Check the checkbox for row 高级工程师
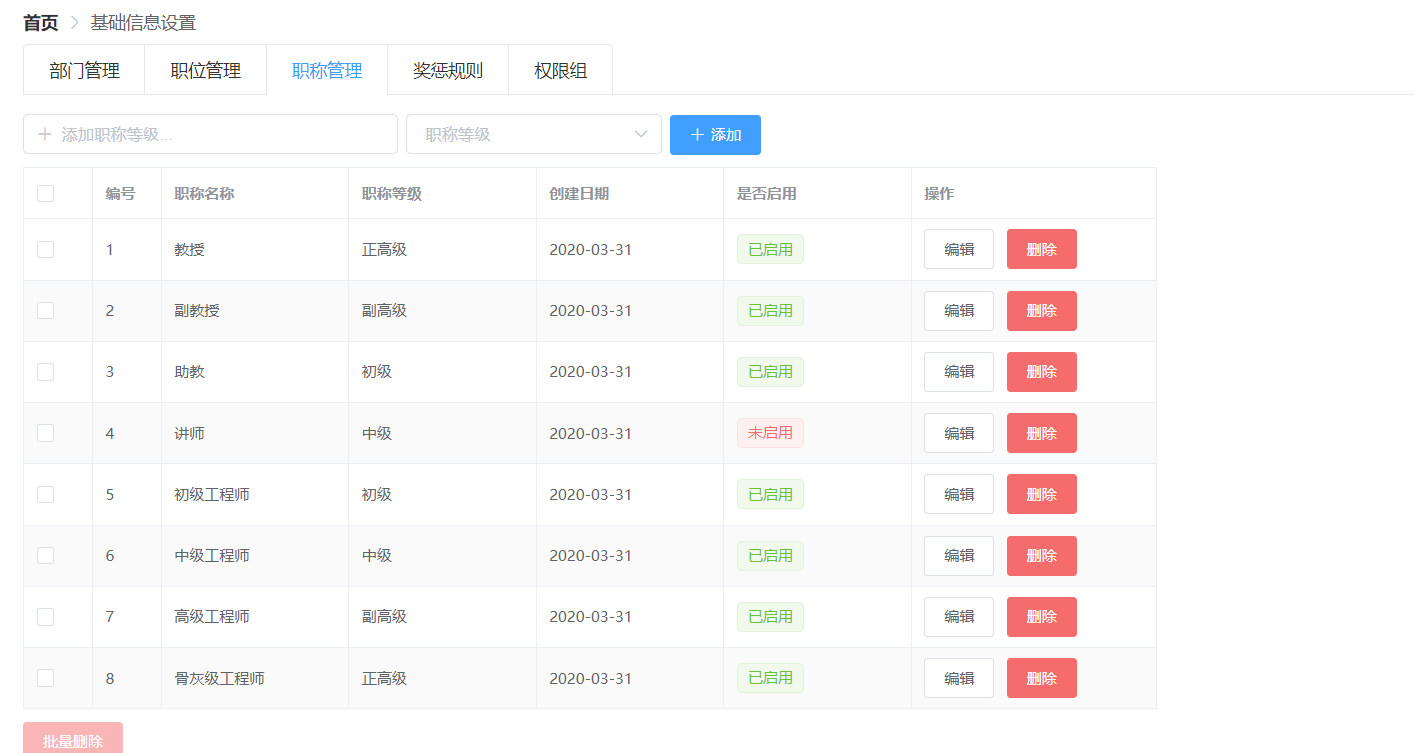This screenshot has width=1414, height=753. tap(45, 616)
